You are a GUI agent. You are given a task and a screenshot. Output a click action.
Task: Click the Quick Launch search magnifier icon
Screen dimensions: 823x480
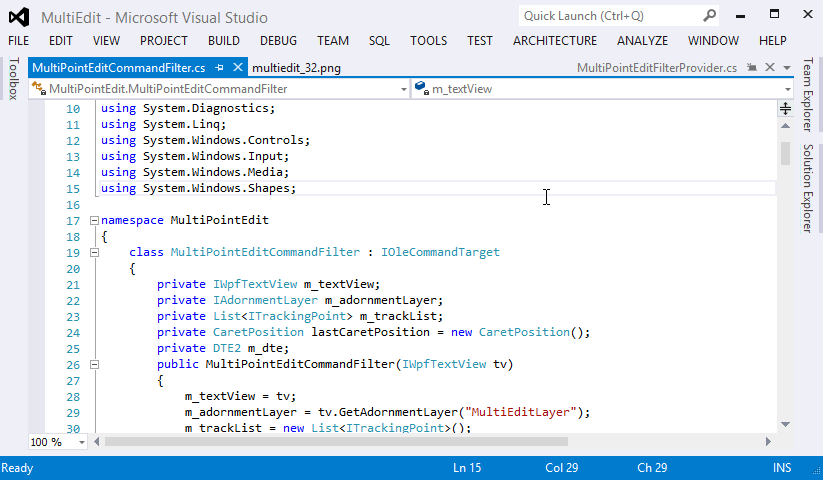pos(708,16)
